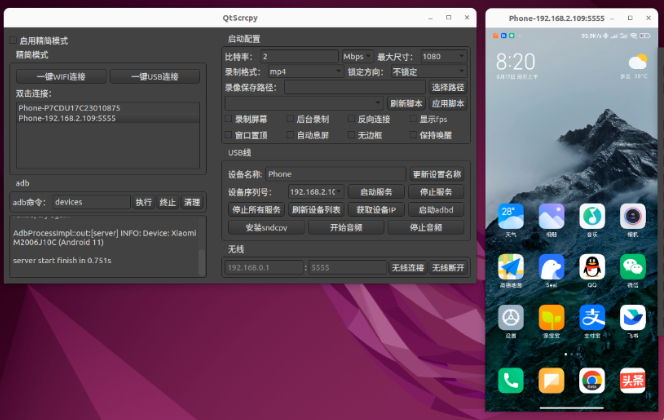Click the 安装sndcpy button
Image resolution: width=664 pixels, height=420 pixels.
pyautogui.click(x=266, y=227)
